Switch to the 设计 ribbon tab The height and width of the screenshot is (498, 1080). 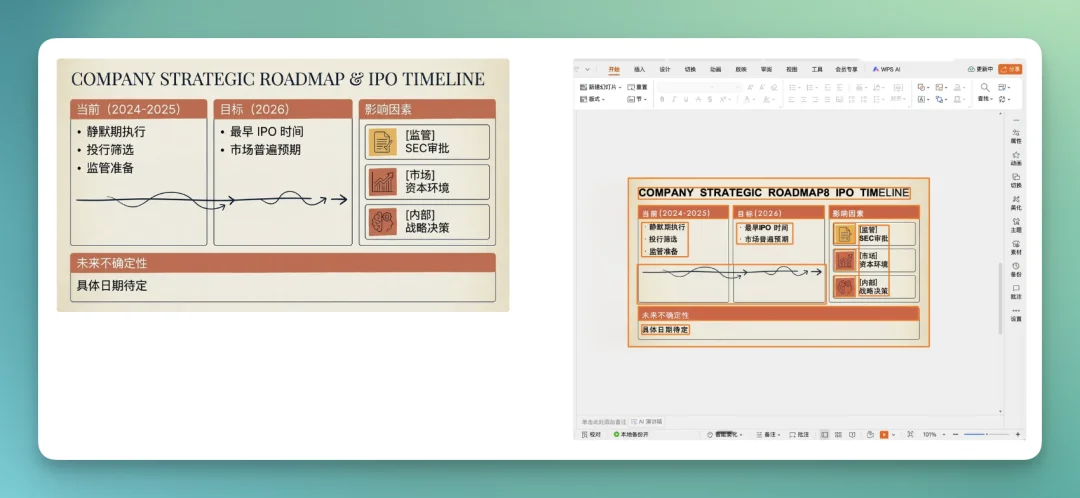[665, 70]
